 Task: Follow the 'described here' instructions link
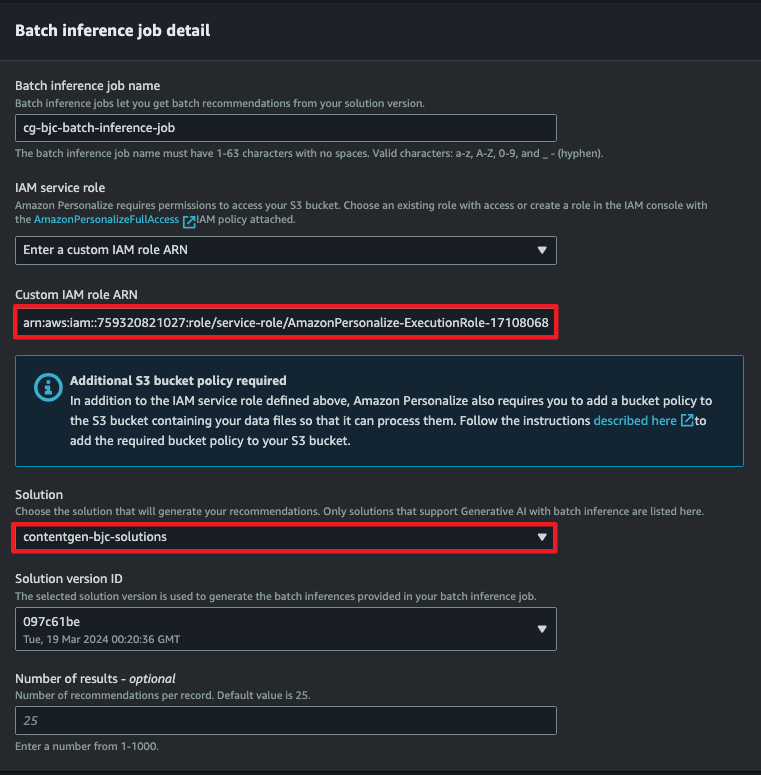coord(634,421)
